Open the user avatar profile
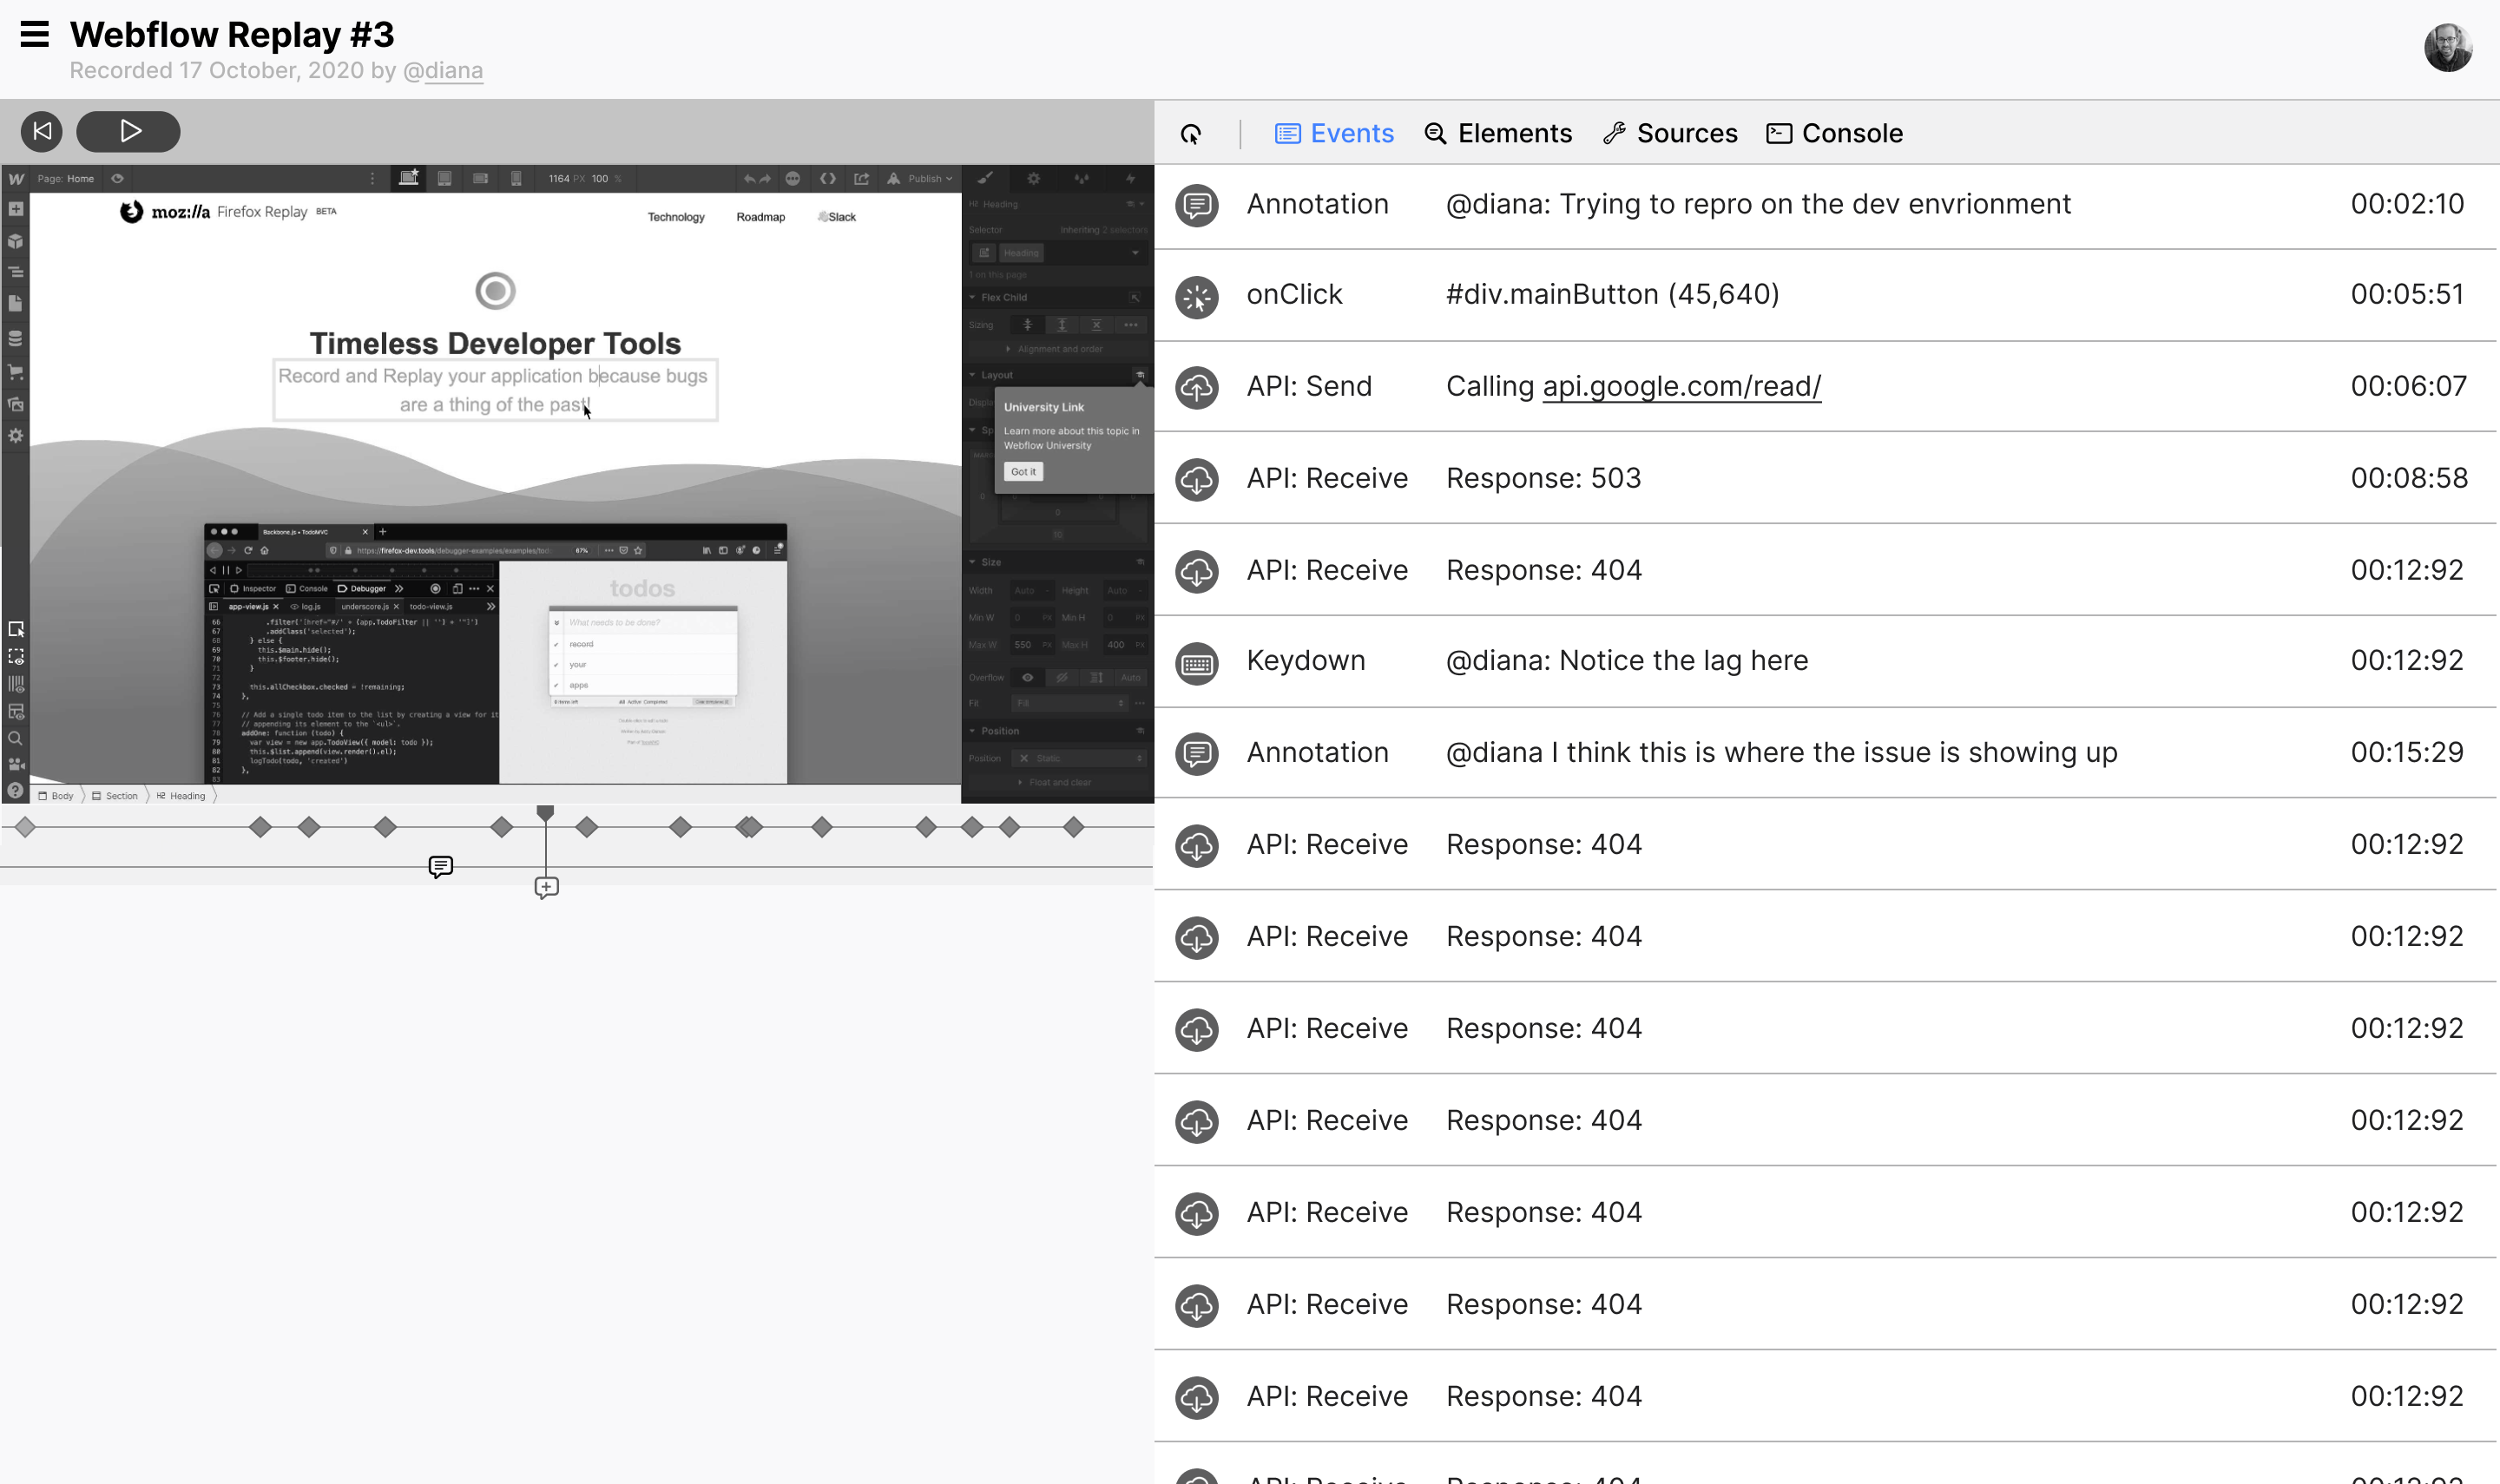The image size is (2500, 1484). [x=2447, y=47]
